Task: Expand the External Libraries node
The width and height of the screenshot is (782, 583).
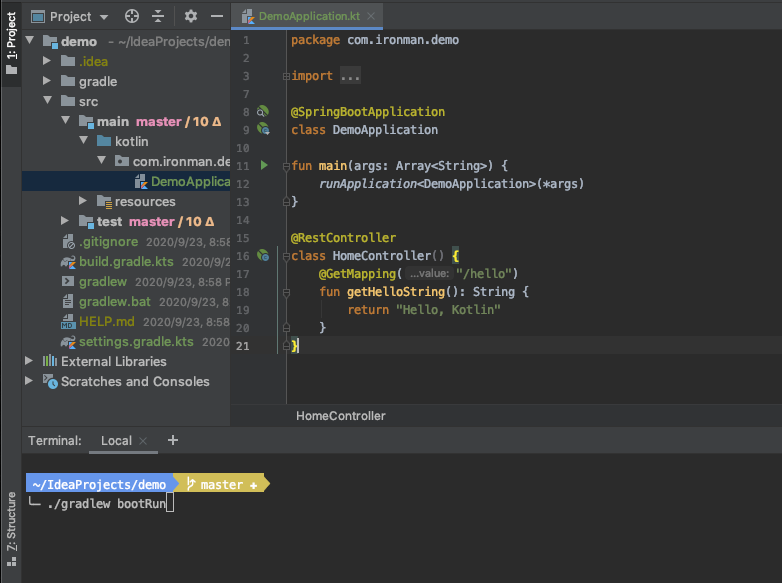Action: (x=29, y=361)
